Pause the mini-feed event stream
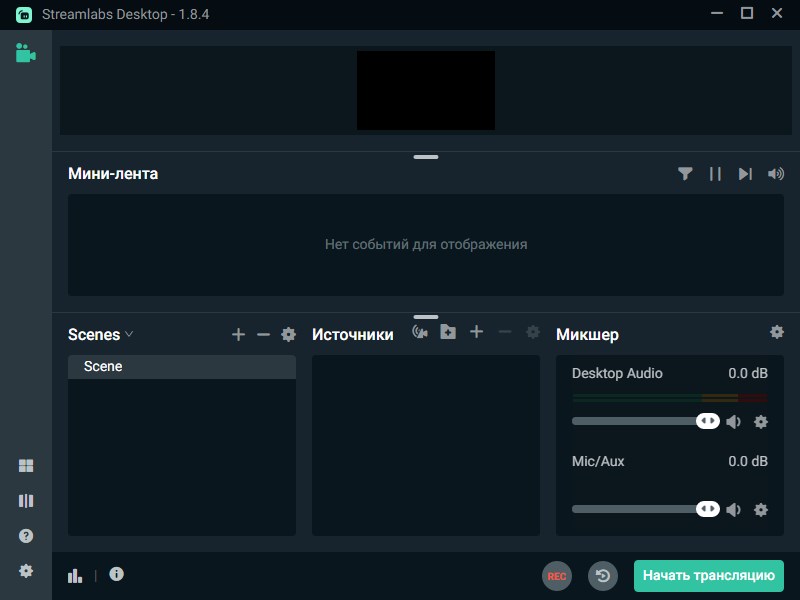The height and width of the screenshot is (600, 800). point(715,173)
